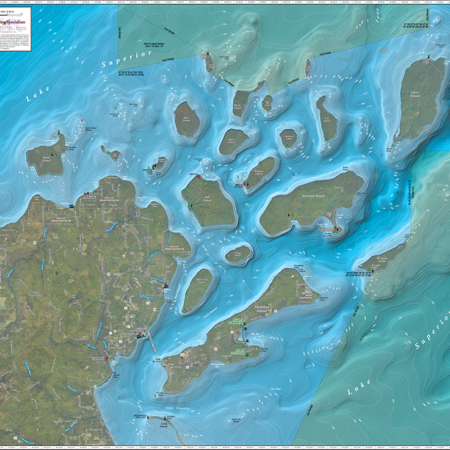Click the lighthouse icon on Sand Island's tip
Screen dimensions: 450x450
[x=59, y=132]
